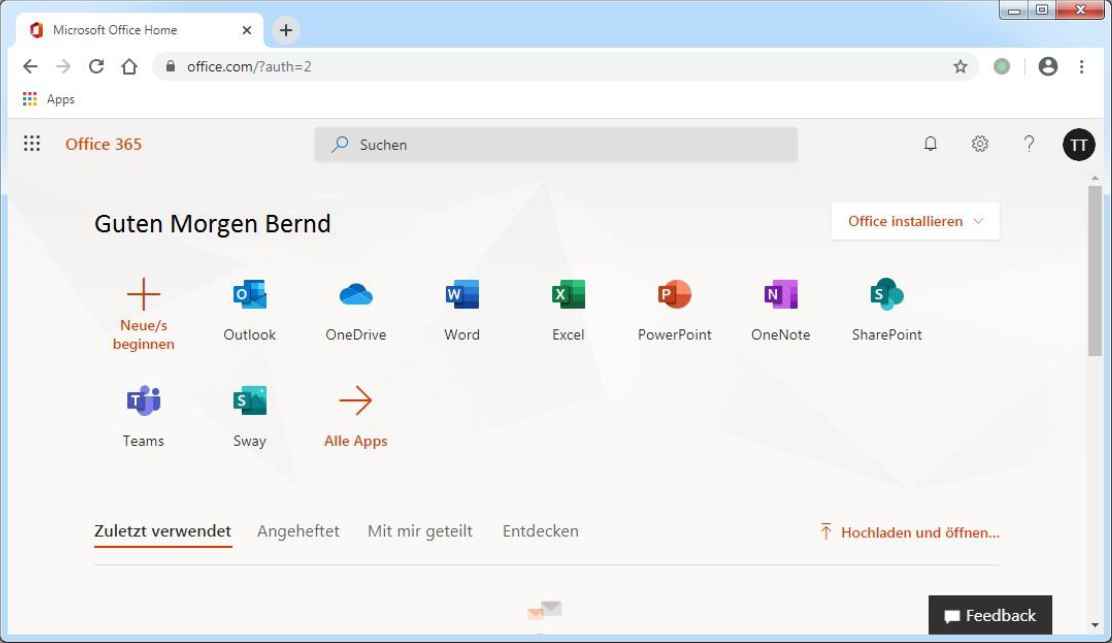1112x643 pixels.
Task: Open a new browser tab
Action: 286,30
